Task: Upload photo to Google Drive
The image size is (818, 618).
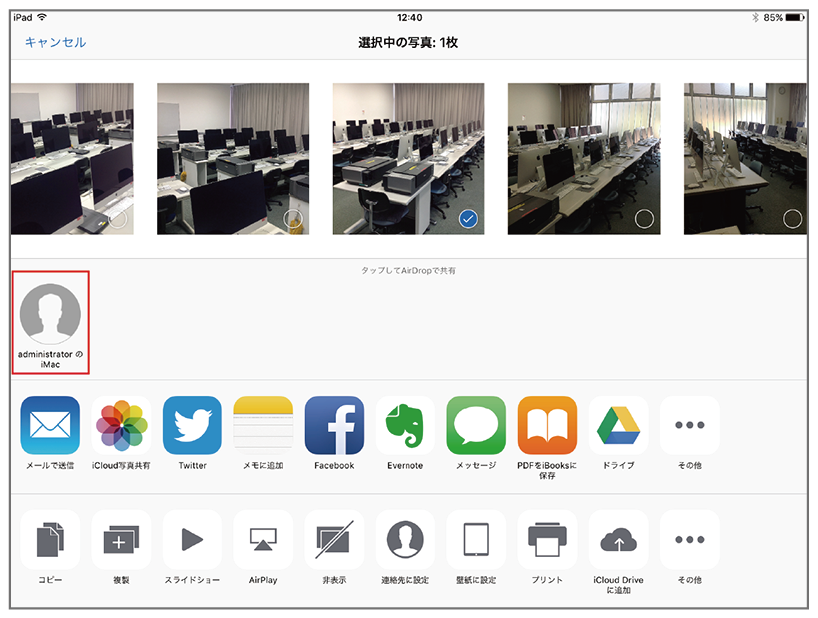Action: [x=618, y=426]
